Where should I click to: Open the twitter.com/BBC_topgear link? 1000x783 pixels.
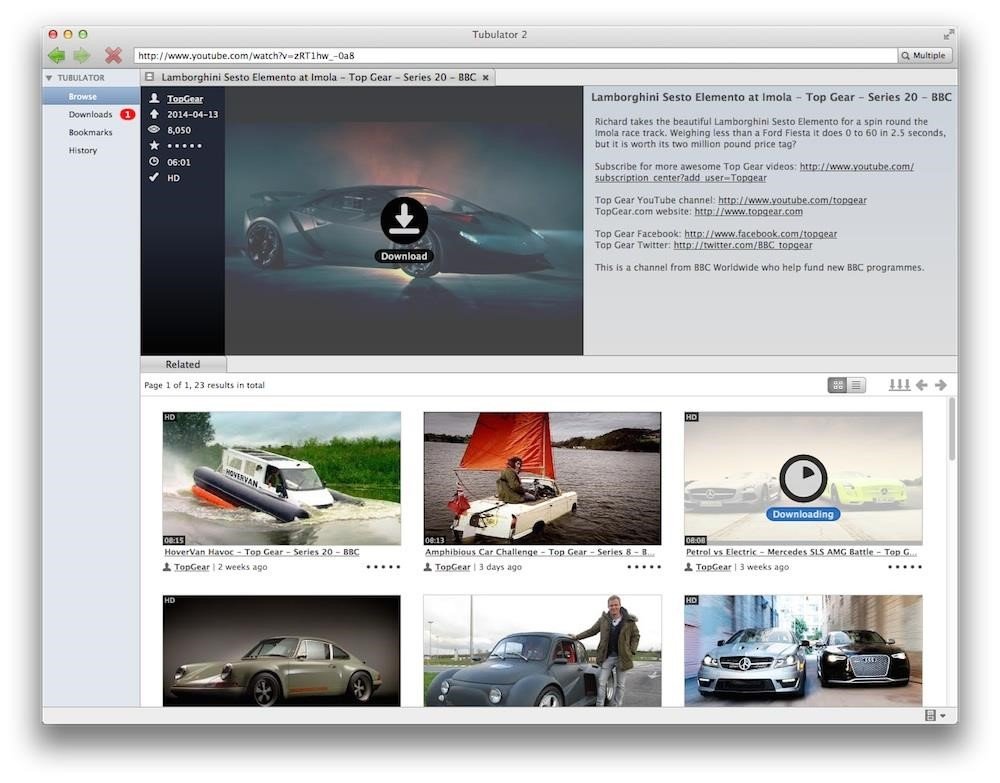click(743, 245)
